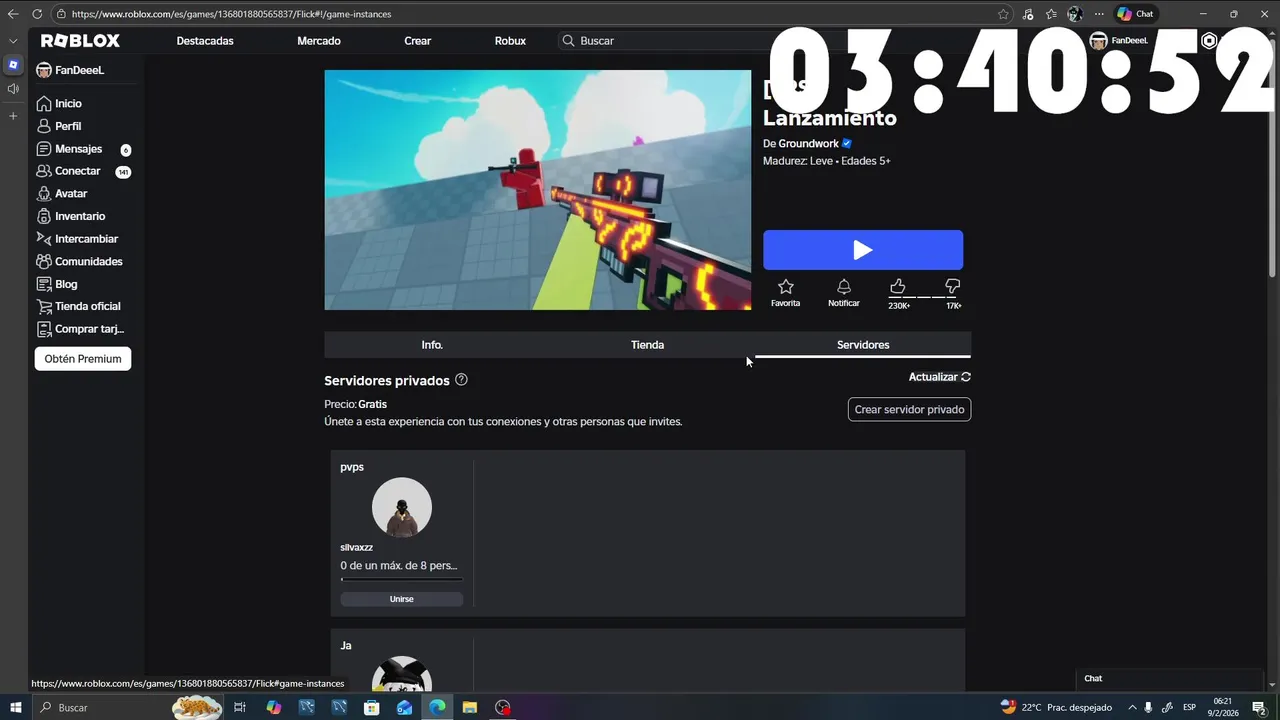Open Task View in the taskbar
1280x720 pixels.
(240, 707)
